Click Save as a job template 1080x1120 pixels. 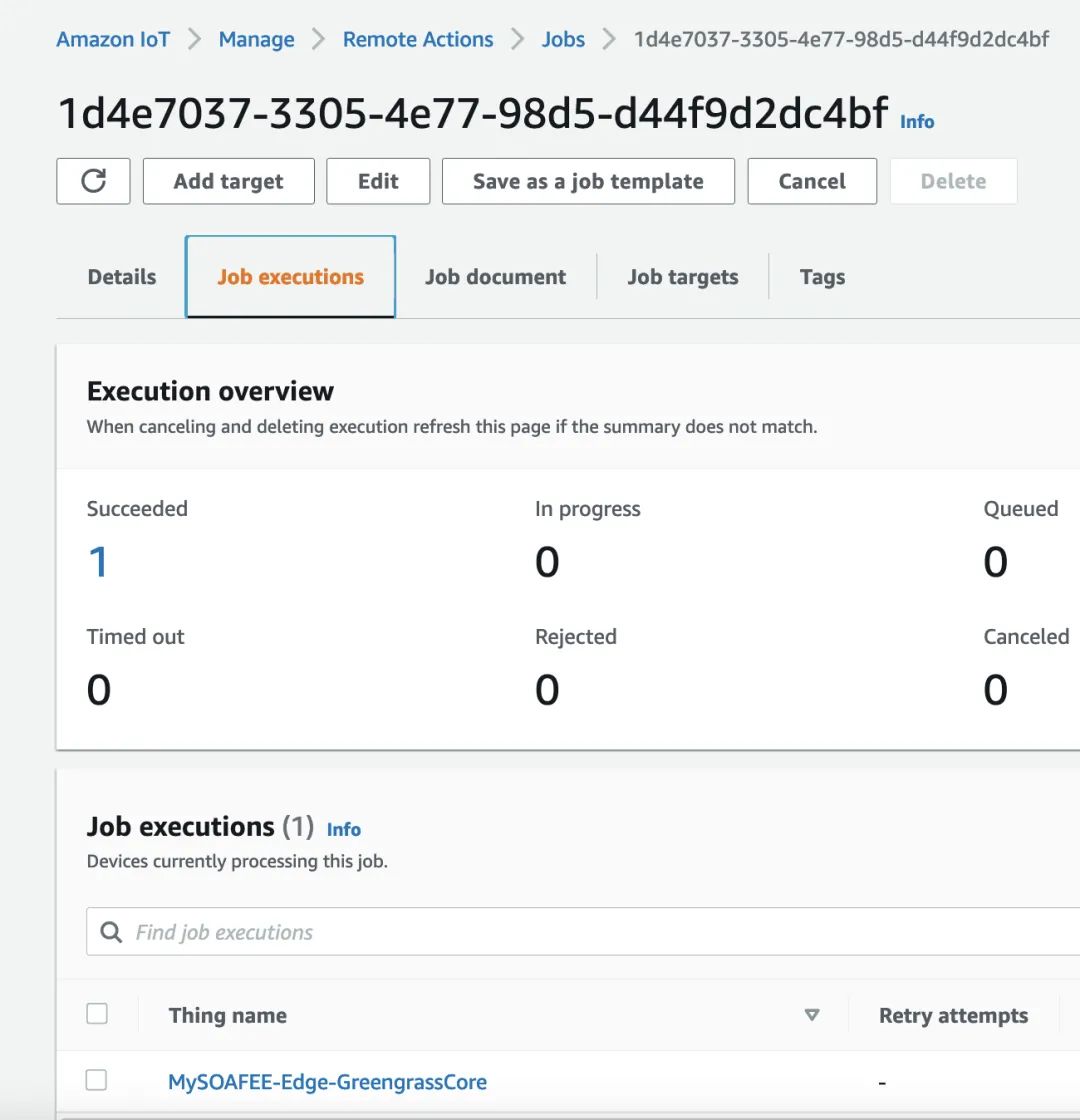(588, 181)
